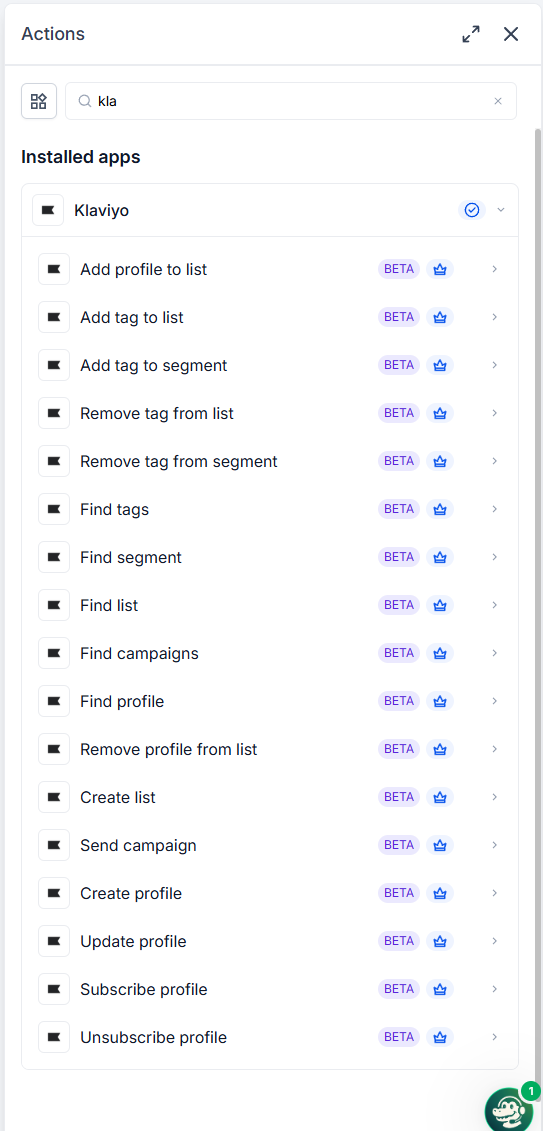Choose the Update profile action
Screen dimensions: 543x1131
click(270, 941)
